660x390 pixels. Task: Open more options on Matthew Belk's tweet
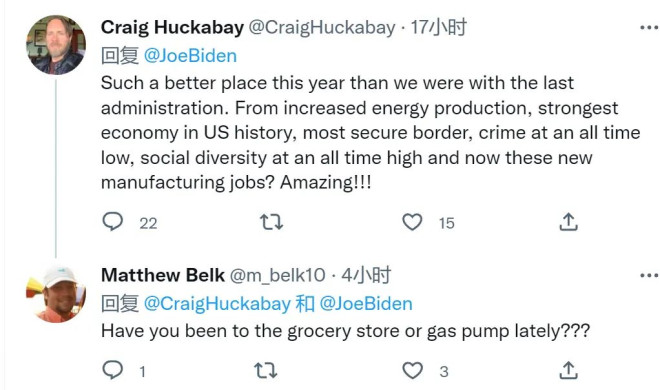coord(649,276)
